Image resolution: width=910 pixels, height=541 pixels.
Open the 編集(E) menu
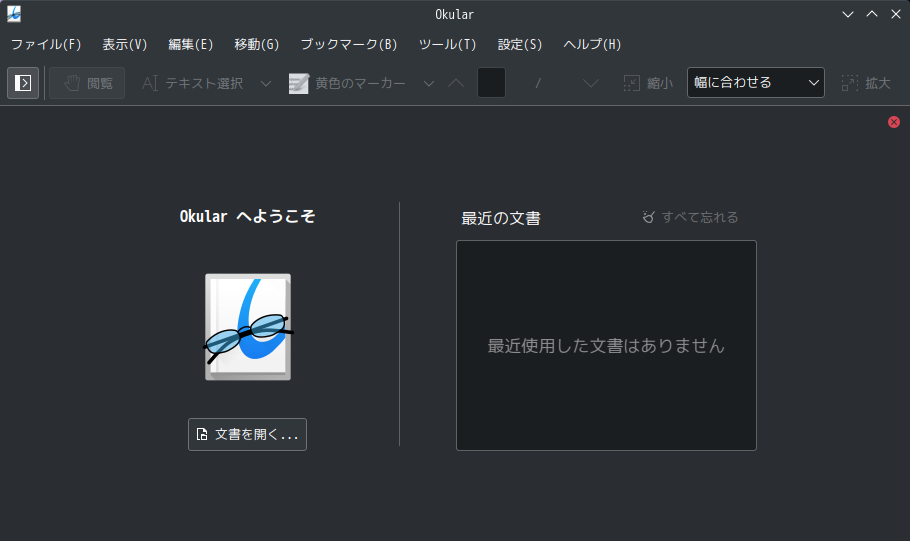tap(190, 44)
